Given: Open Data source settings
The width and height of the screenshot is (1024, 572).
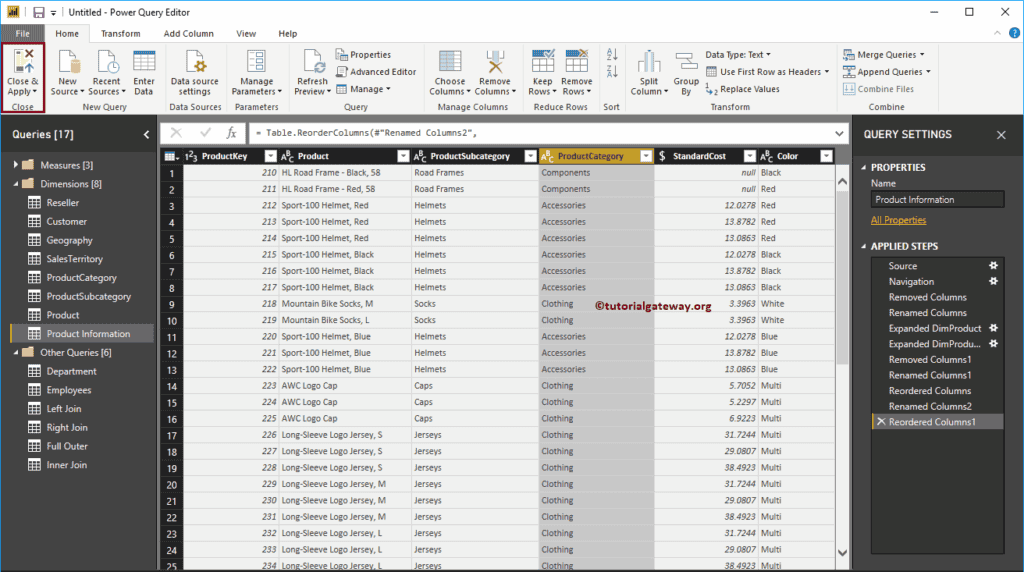Looking at the screenshot, I should pos(194,62).
